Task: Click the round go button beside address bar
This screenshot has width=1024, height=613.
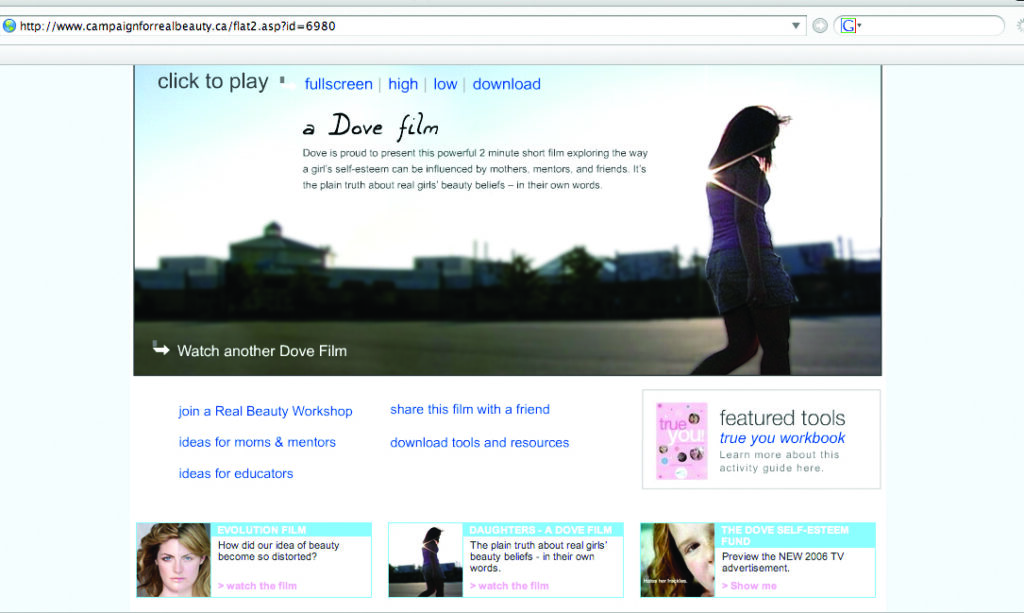Action: [x=820, y=26]
